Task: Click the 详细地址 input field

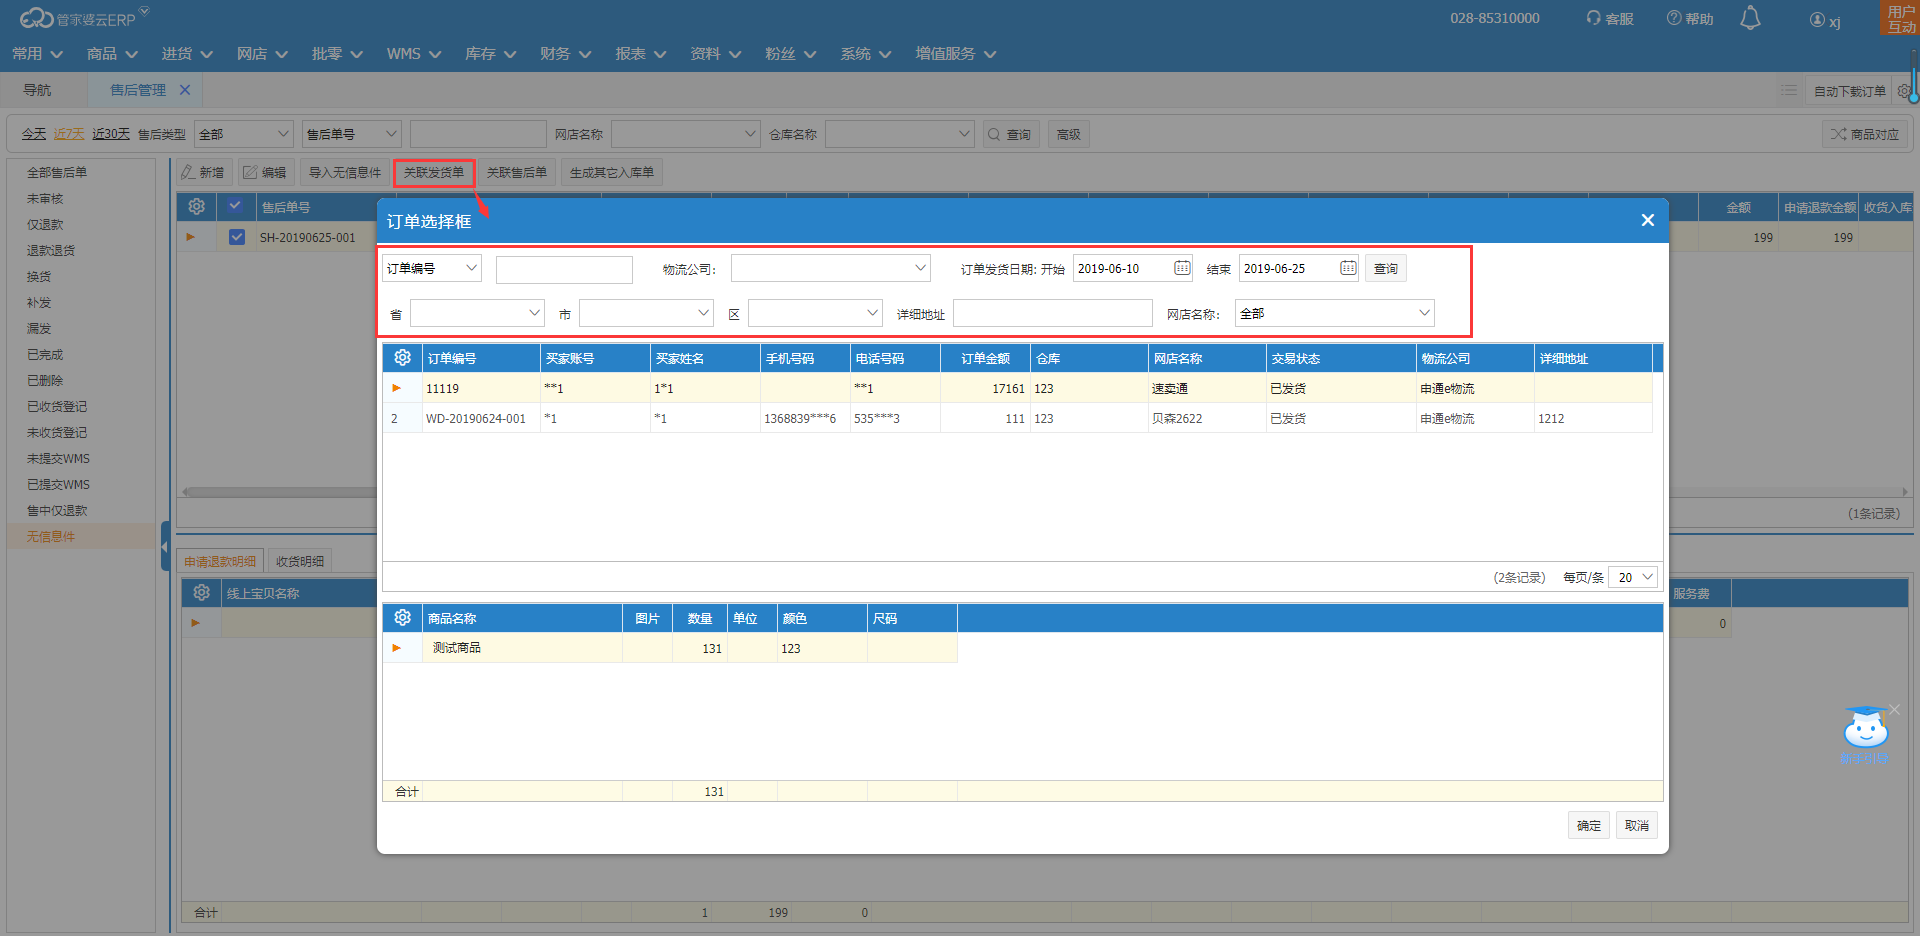Action: pyautogui.click(x=1052, y=313)
